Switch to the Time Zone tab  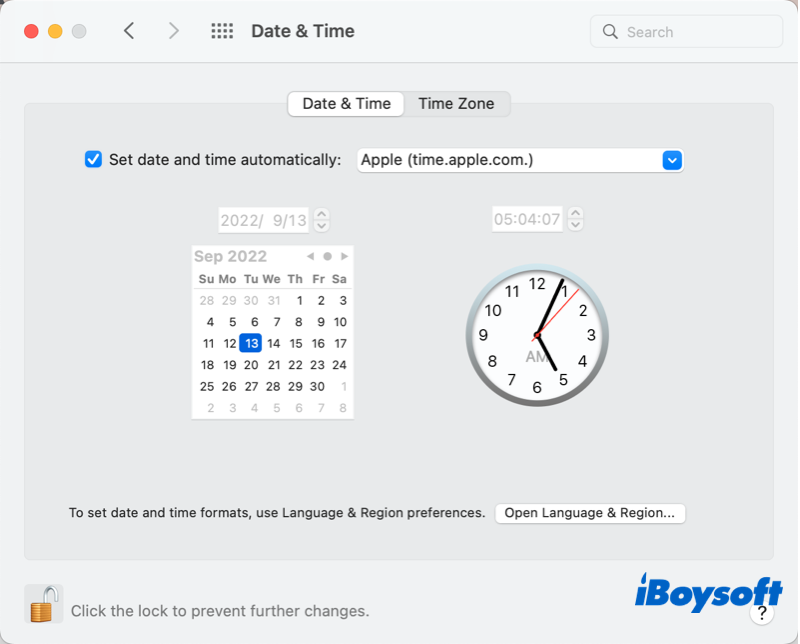point(456,103)
